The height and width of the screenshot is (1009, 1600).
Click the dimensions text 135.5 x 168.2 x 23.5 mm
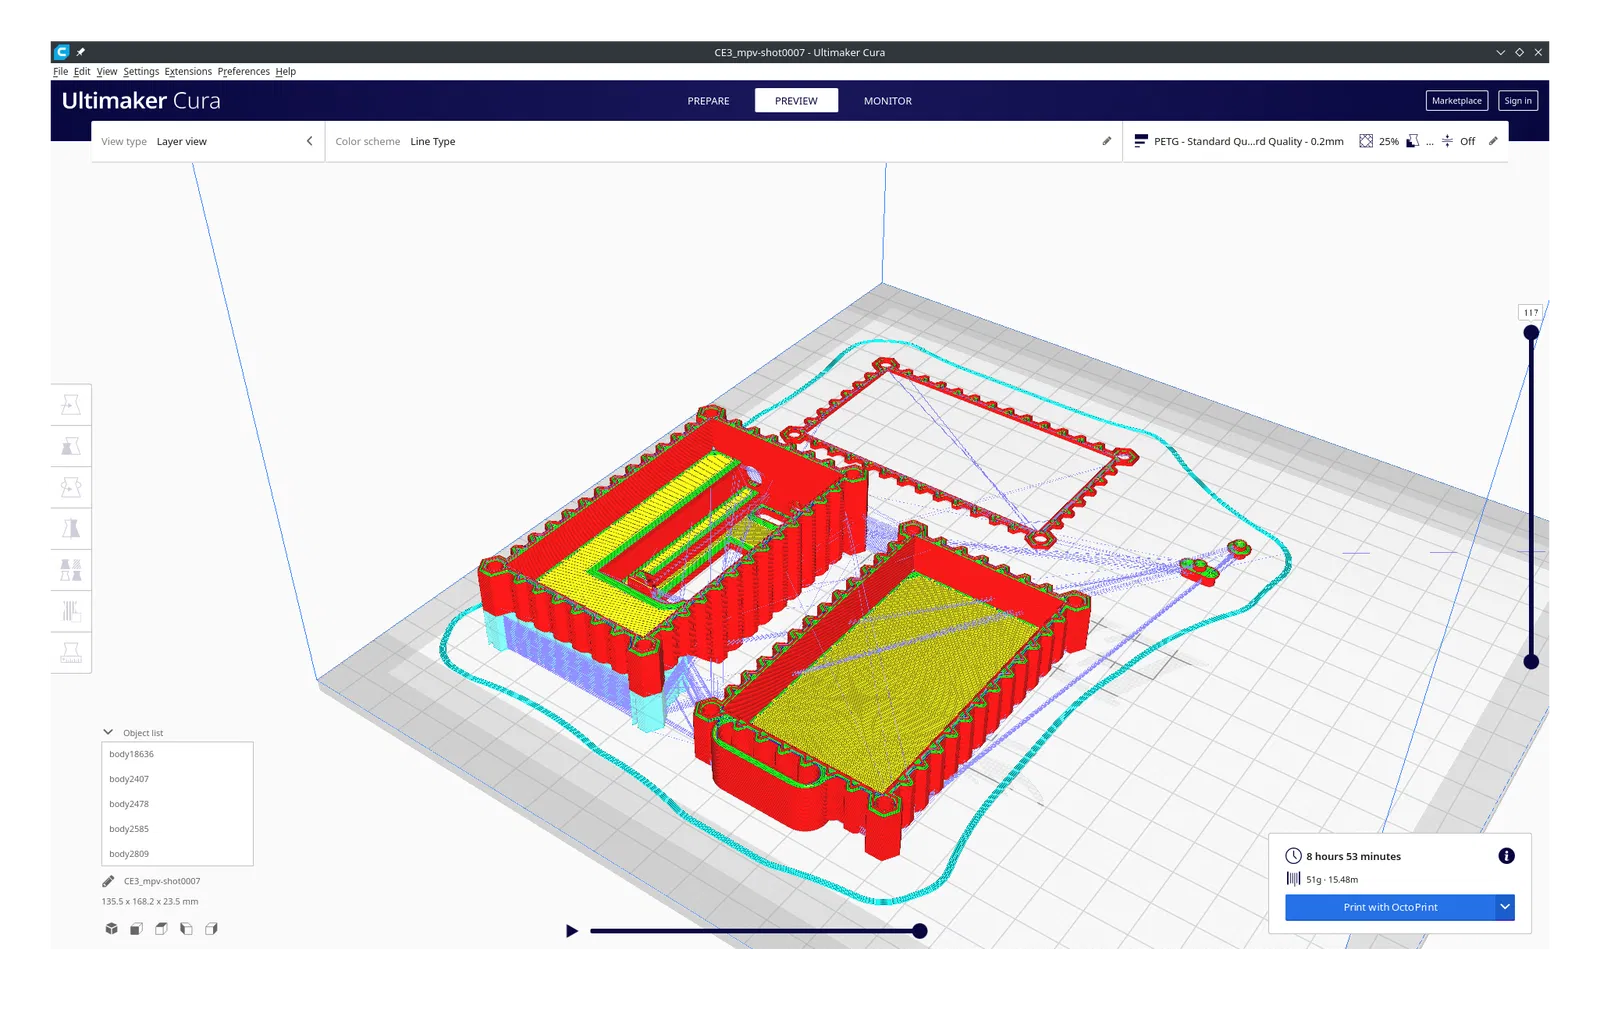click(x=150, y=902)
